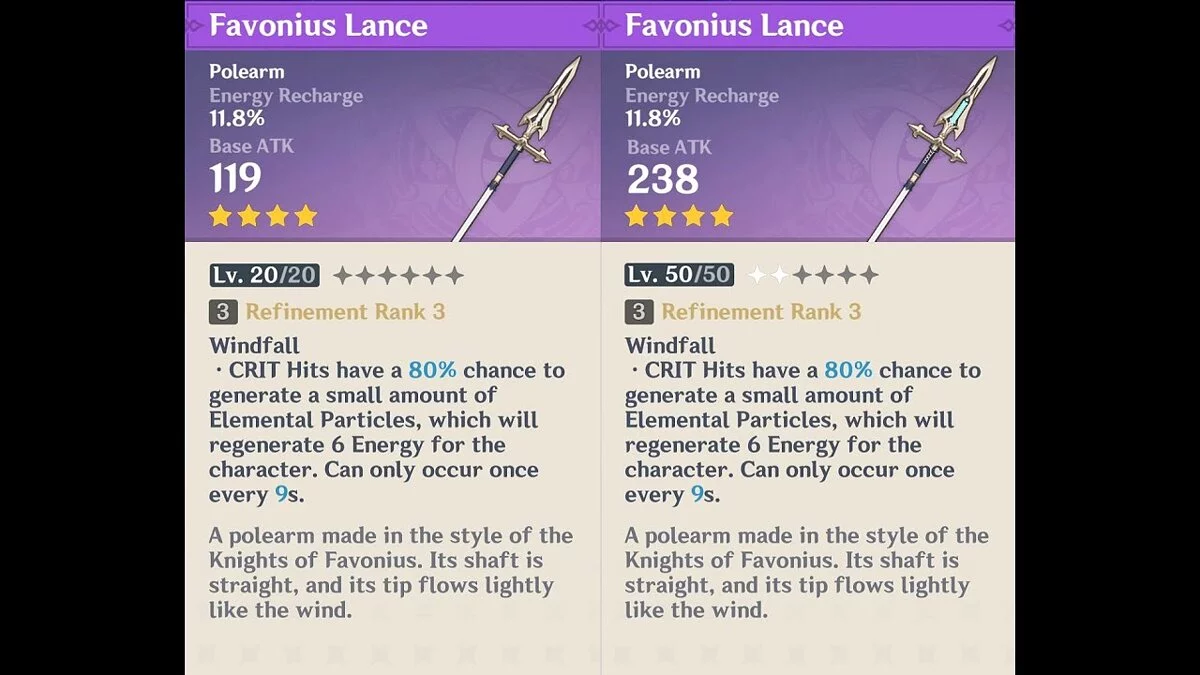Click the Windfall heading on the right card
This screenshot has width=1200, height=675.
[670, 346]
